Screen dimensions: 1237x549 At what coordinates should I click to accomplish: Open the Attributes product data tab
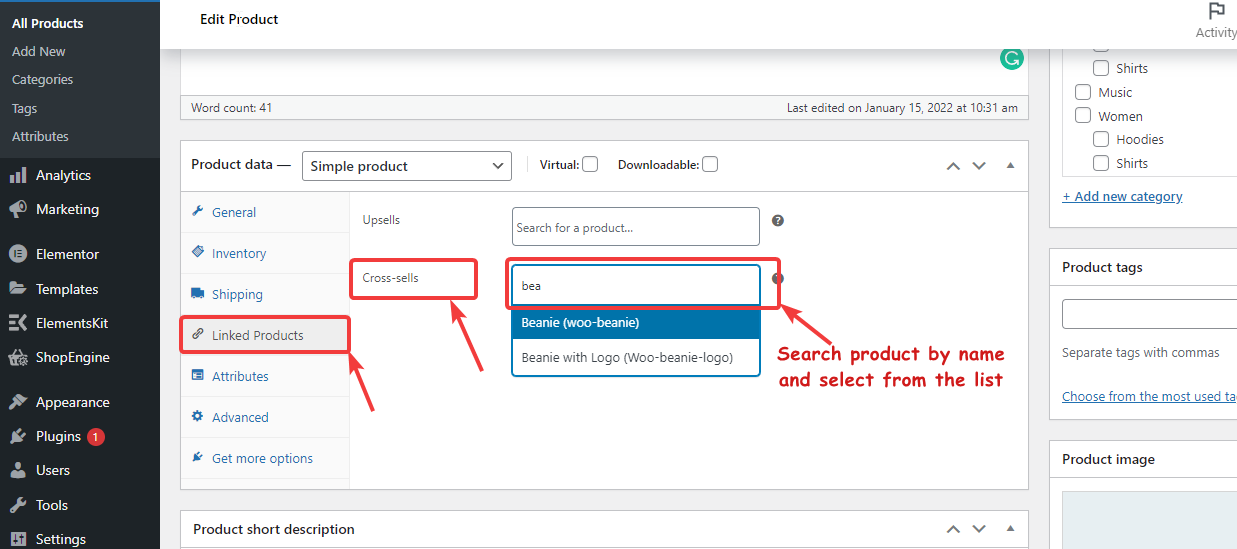240,376
